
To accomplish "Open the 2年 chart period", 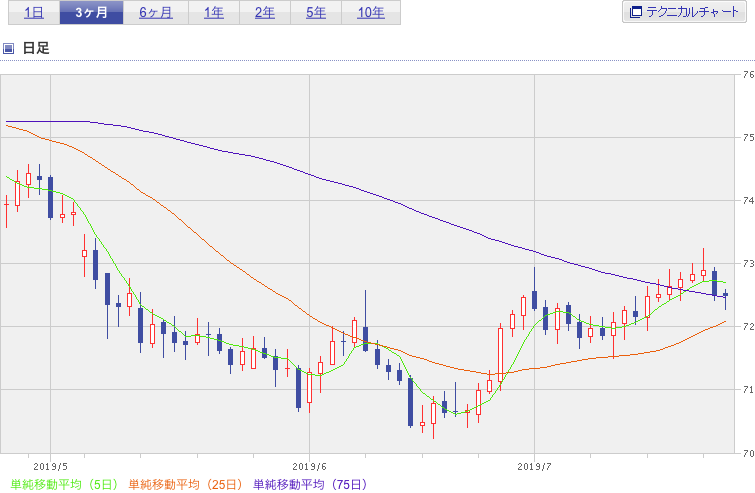I will [265, 13].
